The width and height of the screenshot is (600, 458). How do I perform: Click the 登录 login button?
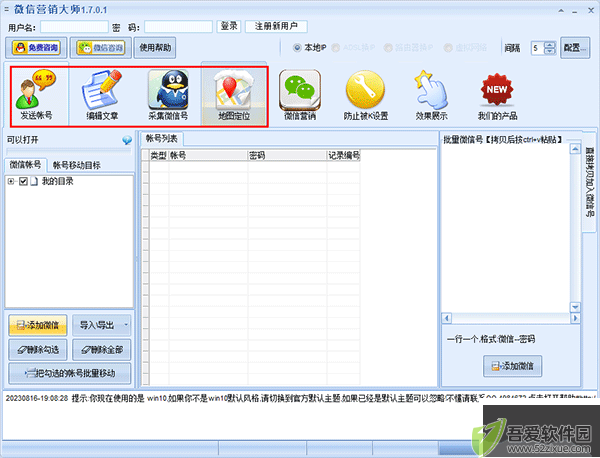click(229, 26)
